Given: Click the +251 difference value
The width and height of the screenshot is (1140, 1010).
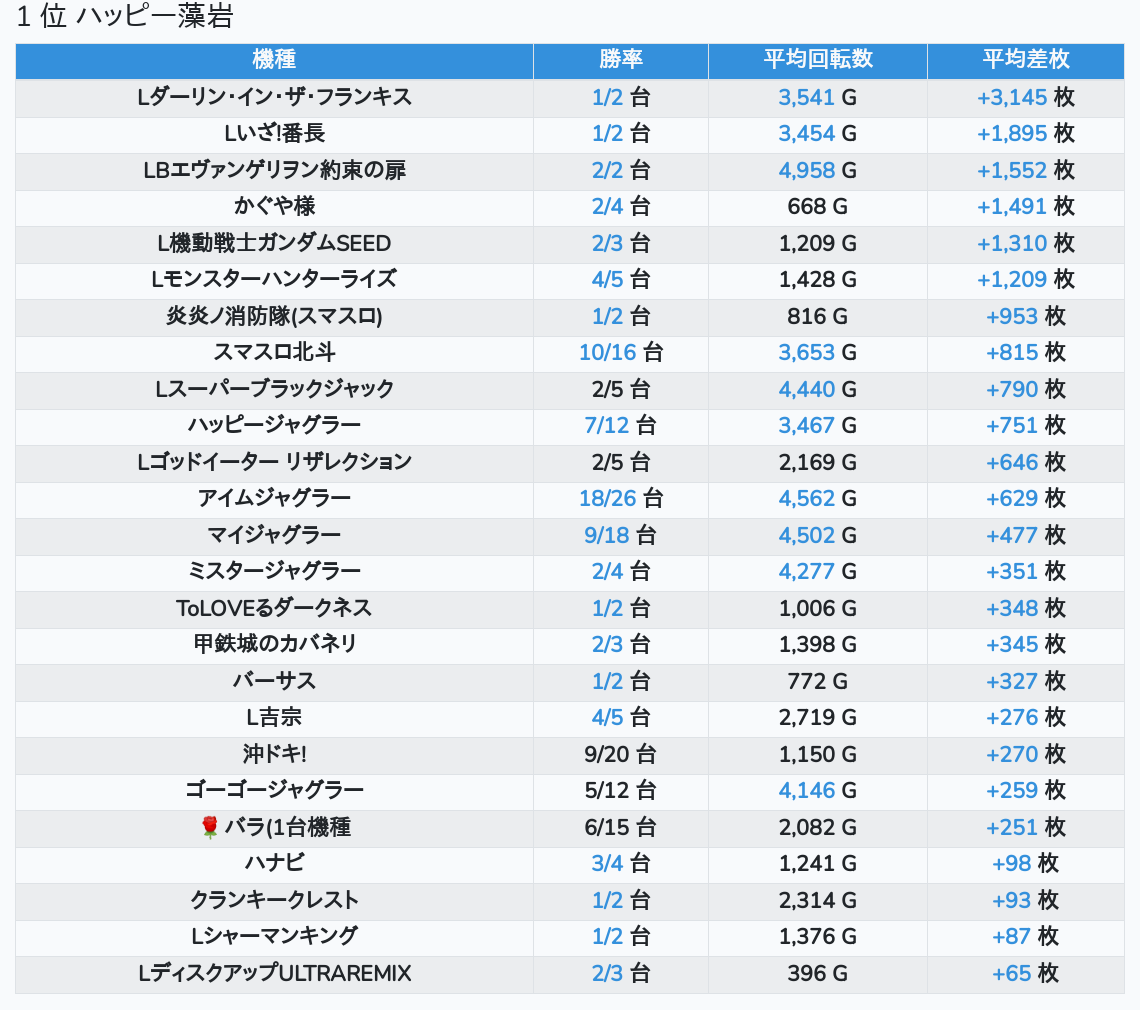Looking at the screenshot, I should point(1012,828).
